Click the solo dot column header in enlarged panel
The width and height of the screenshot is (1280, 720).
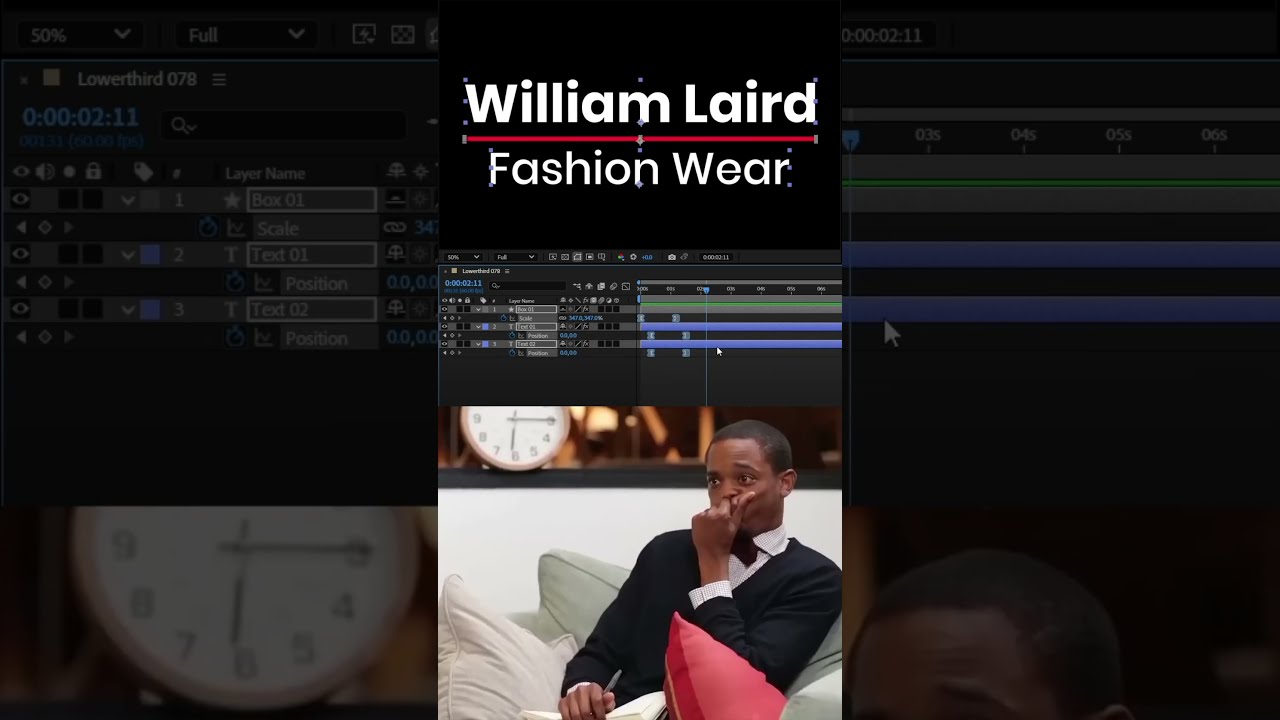(69, 173)
